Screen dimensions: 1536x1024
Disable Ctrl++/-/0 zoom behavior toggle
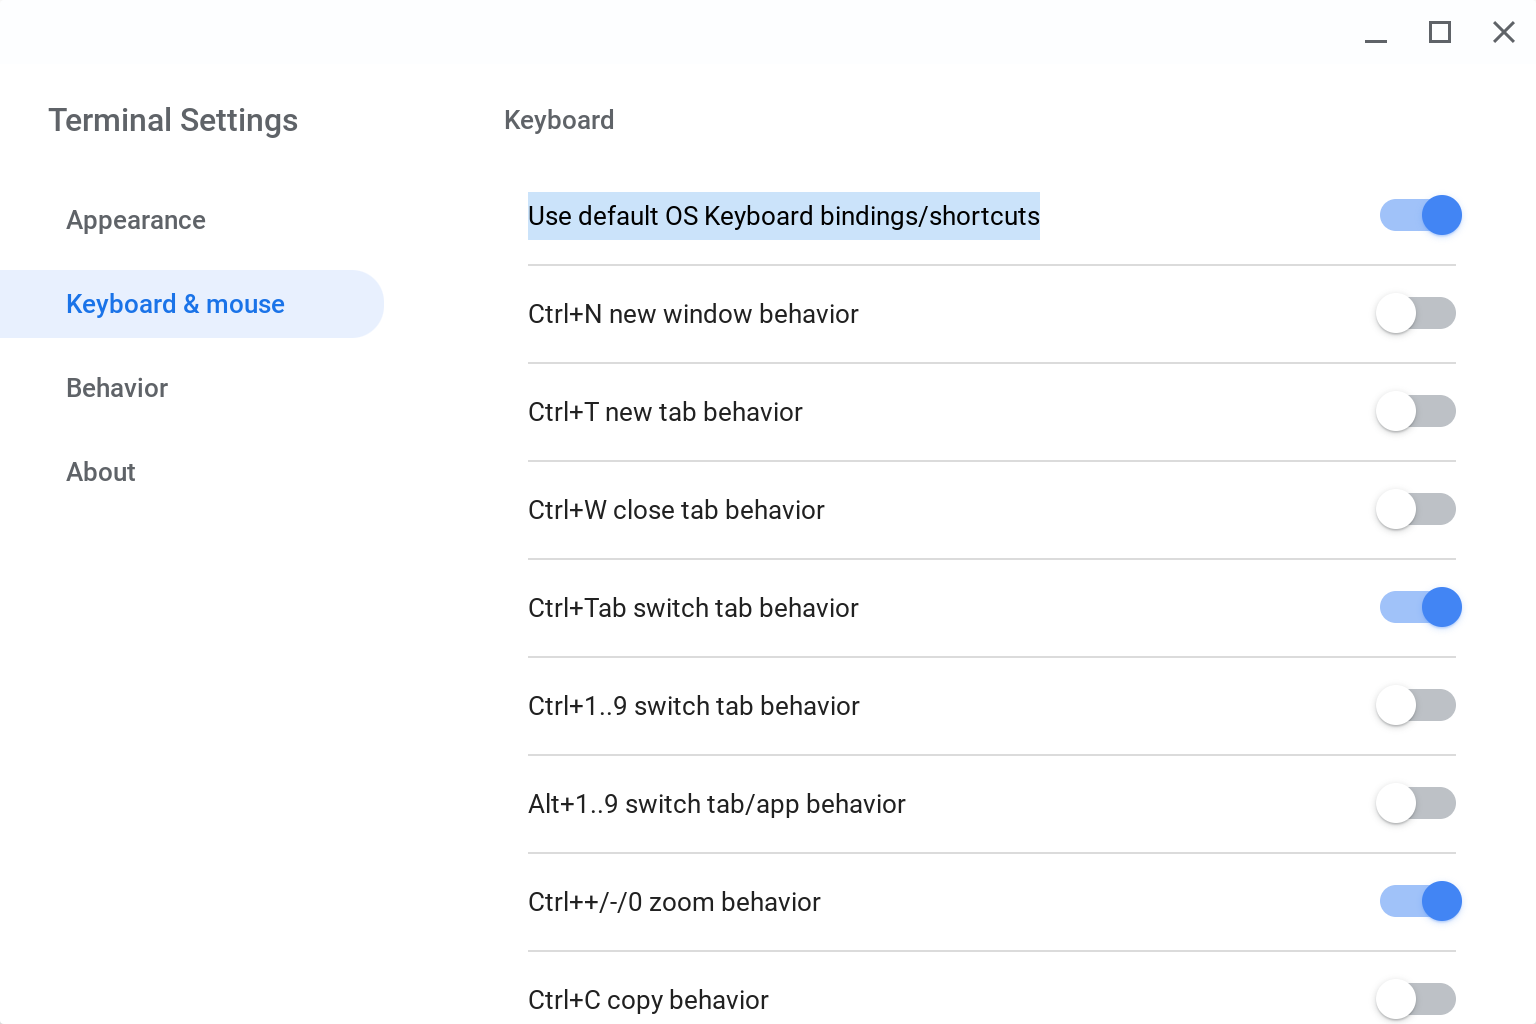(x=1419, y=901)
